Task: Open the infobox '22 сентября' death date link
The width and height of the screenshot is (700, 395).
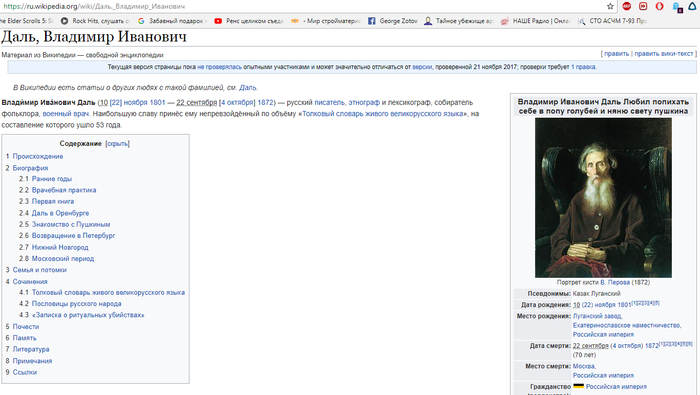Action: click(591, 345)
